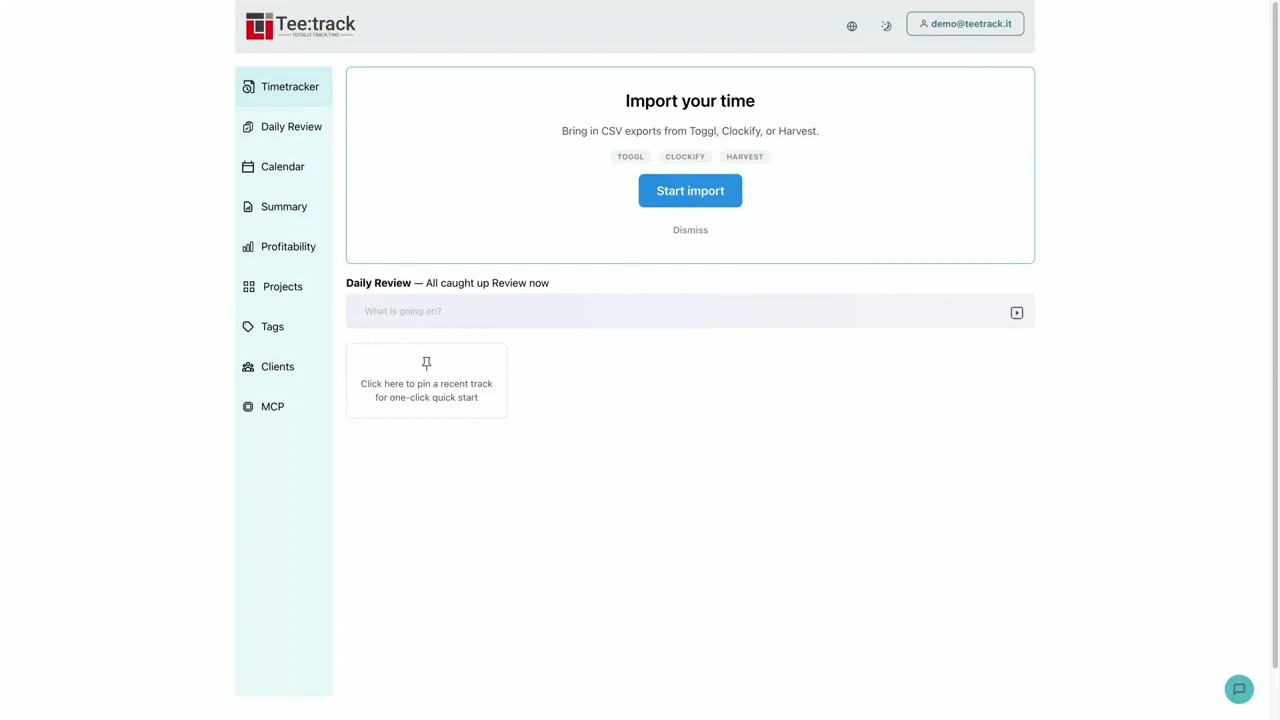This screenshot has width=1280, height=720.
Task: Dismiss the import time banner
Action: coord(690,230)
